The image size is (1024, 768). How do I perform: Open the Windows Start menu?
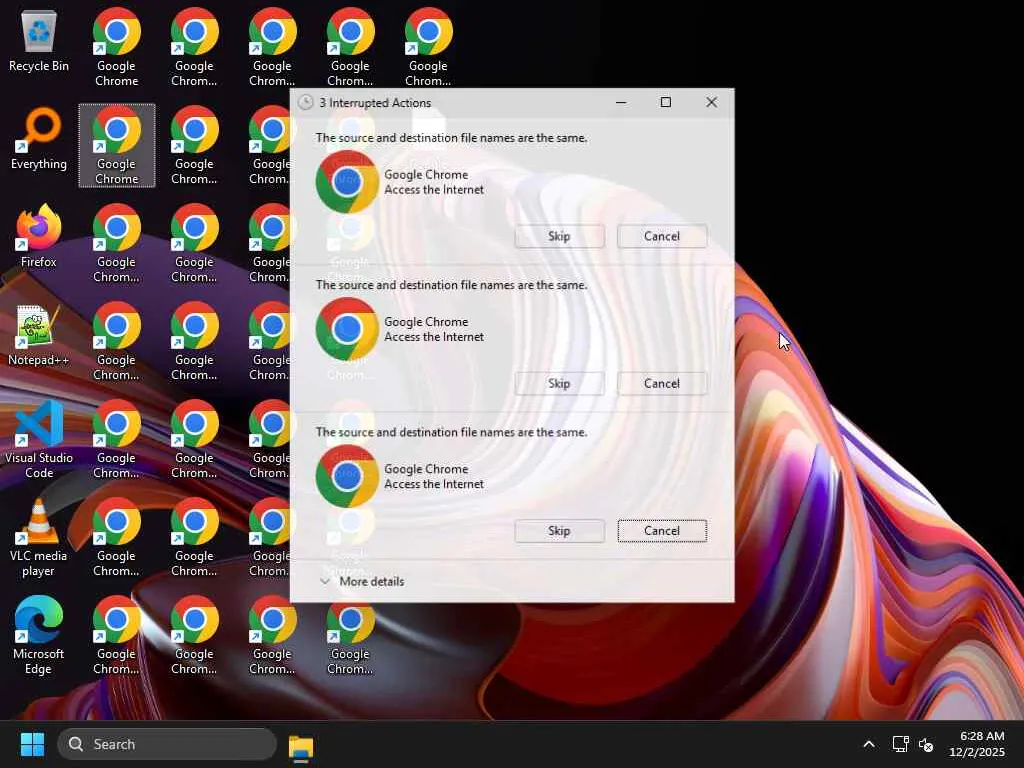pos(32,744)
